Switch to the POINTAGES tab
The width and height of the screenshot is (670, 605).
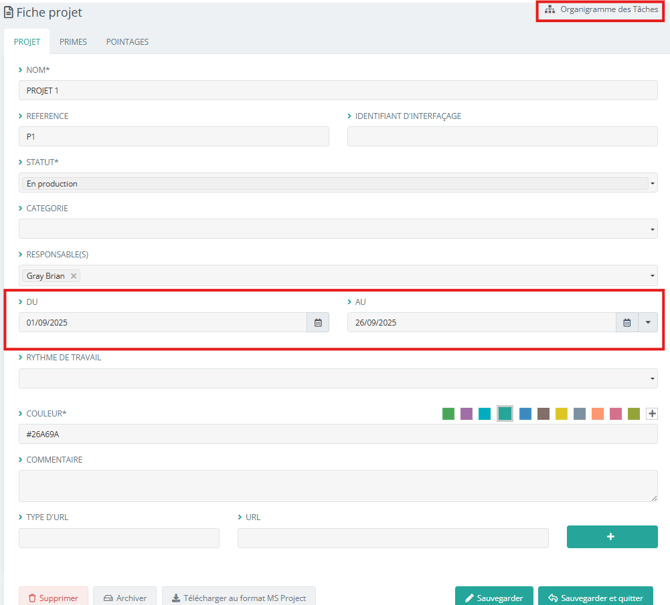pyautogui.click(x=127, y=42)
